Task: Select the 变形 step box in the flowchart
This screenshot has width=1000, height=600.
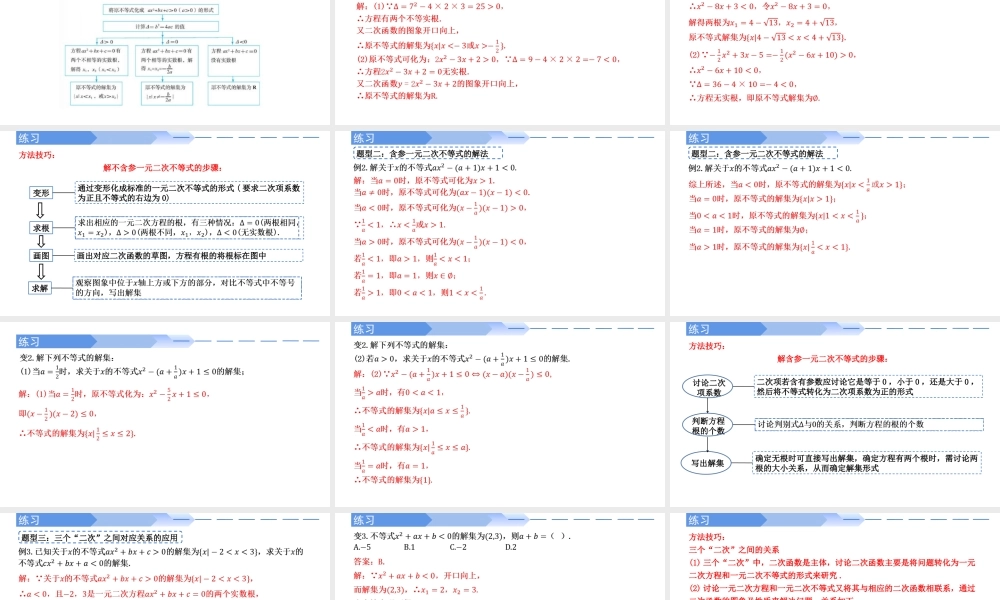Action: click(x=41, y=193)
